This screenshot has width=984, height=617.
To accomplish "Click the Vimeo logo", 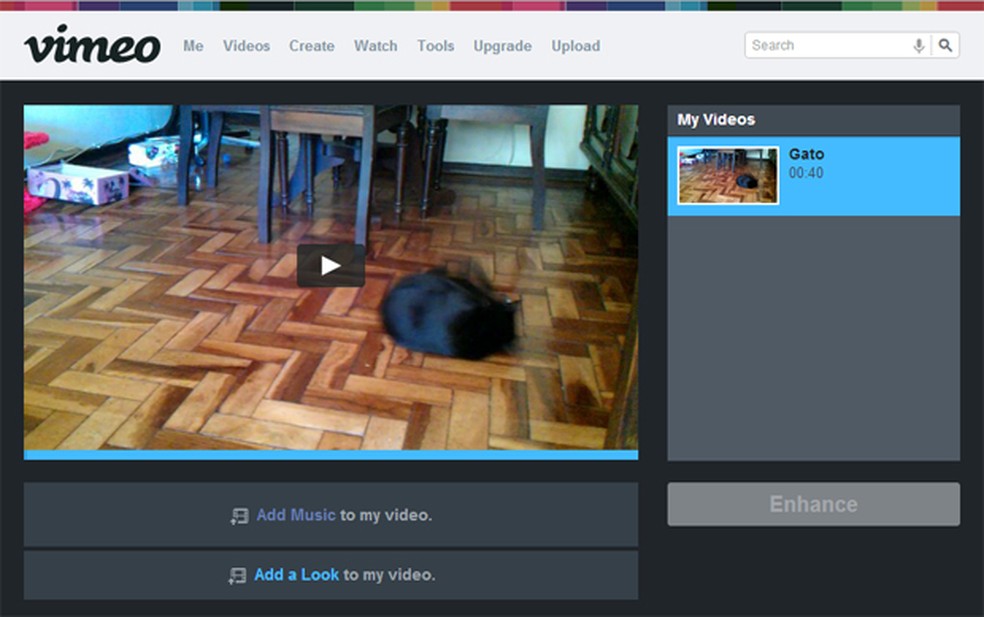I will [x=92, y=46].
